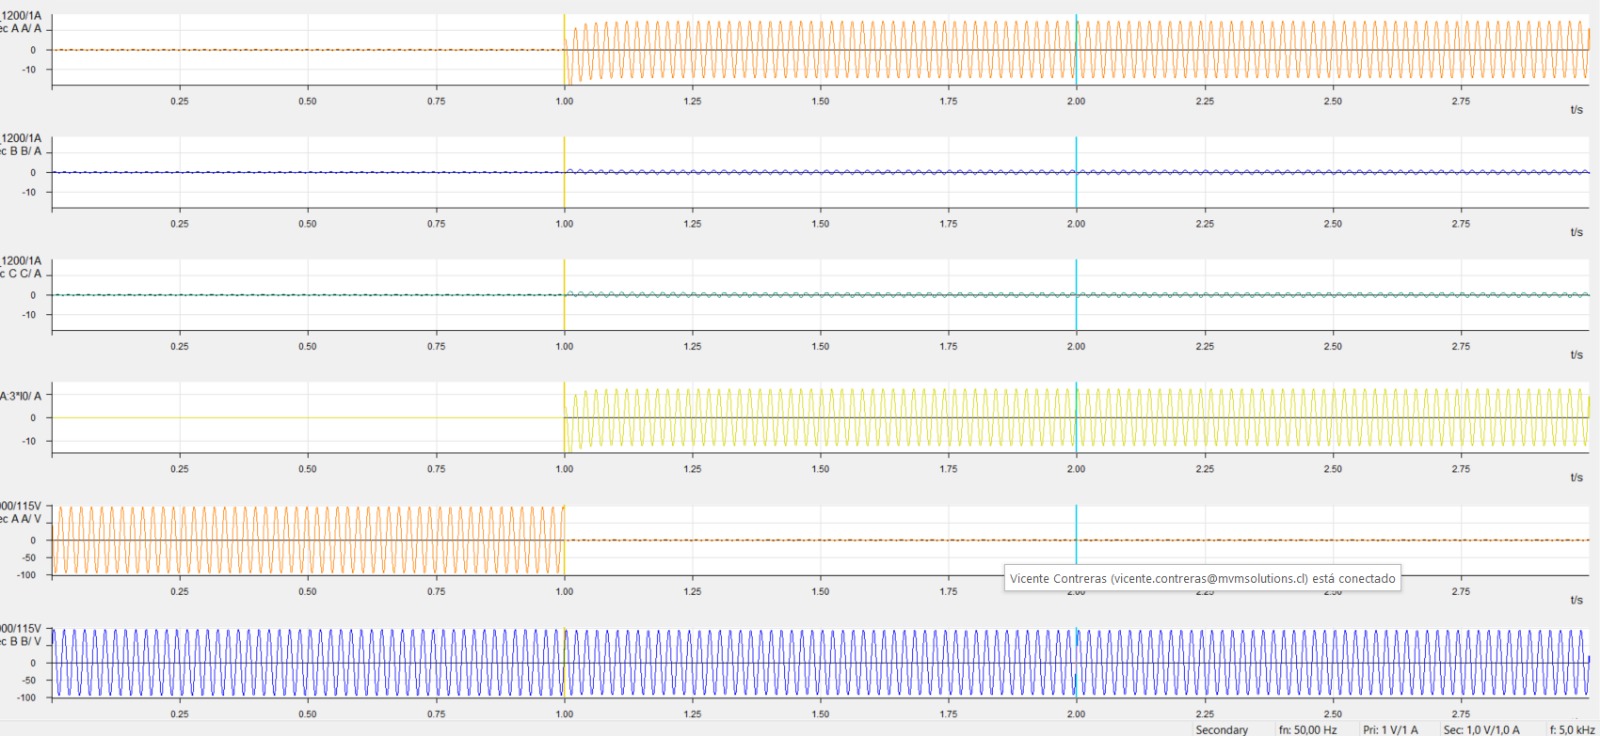
Task: Select the Sec: 1,0 V/1,0 A status field
Action: coord(1481,730)
